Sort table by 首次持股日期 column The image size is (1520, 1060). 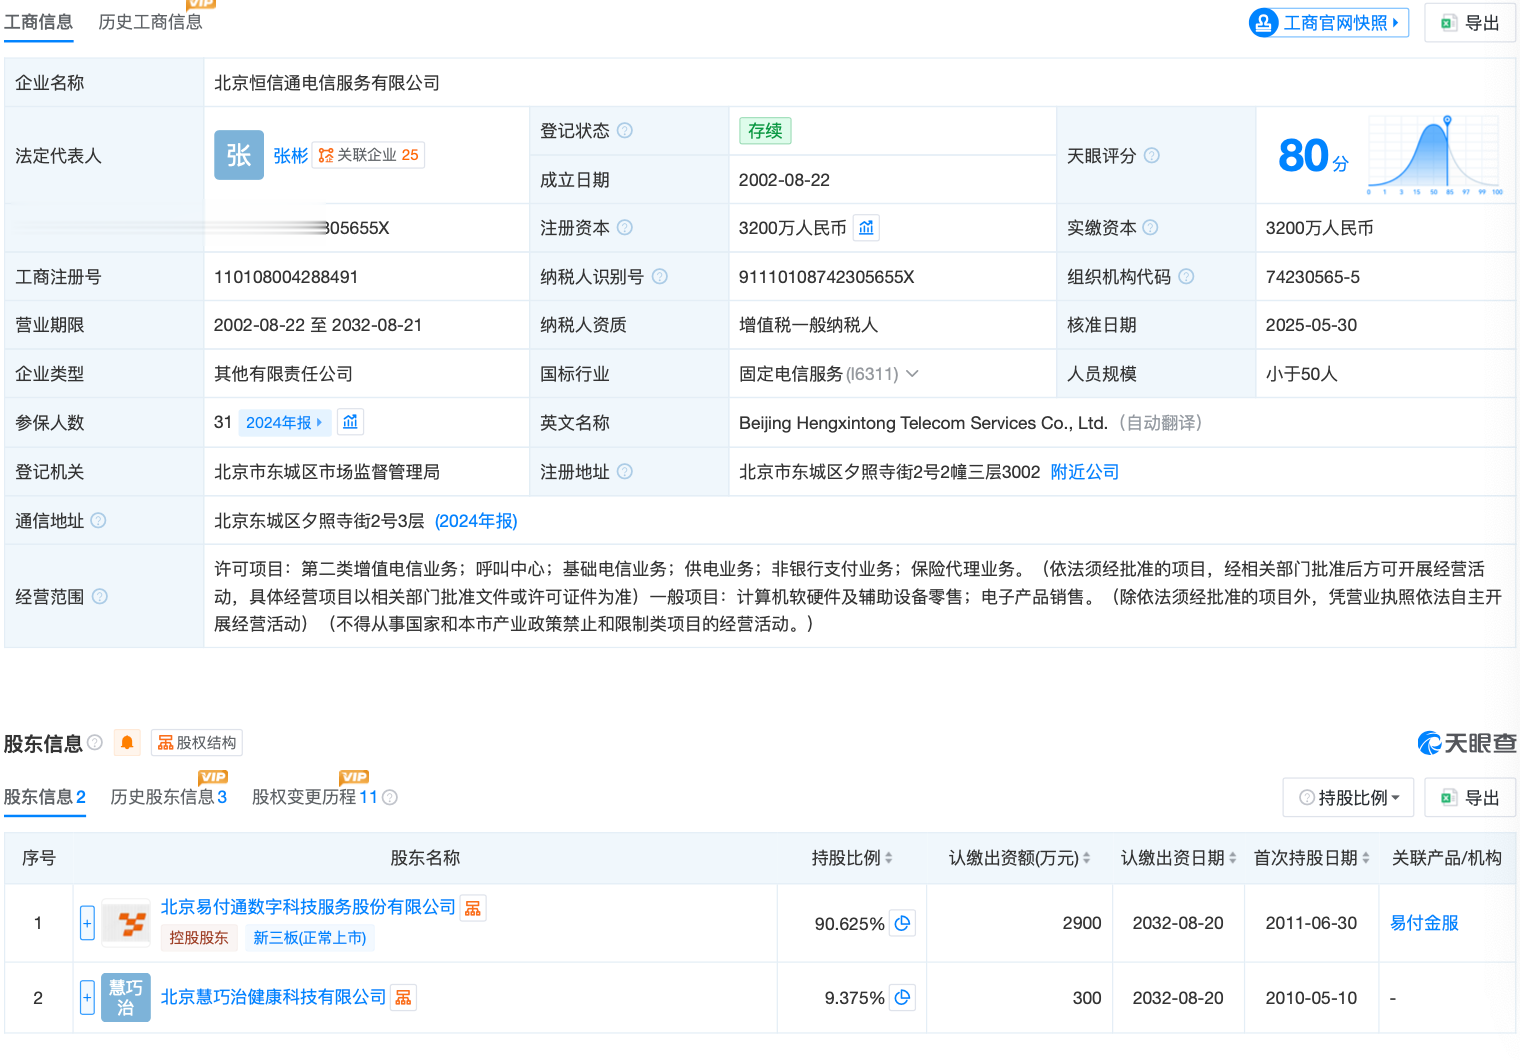pos(1366,858)
